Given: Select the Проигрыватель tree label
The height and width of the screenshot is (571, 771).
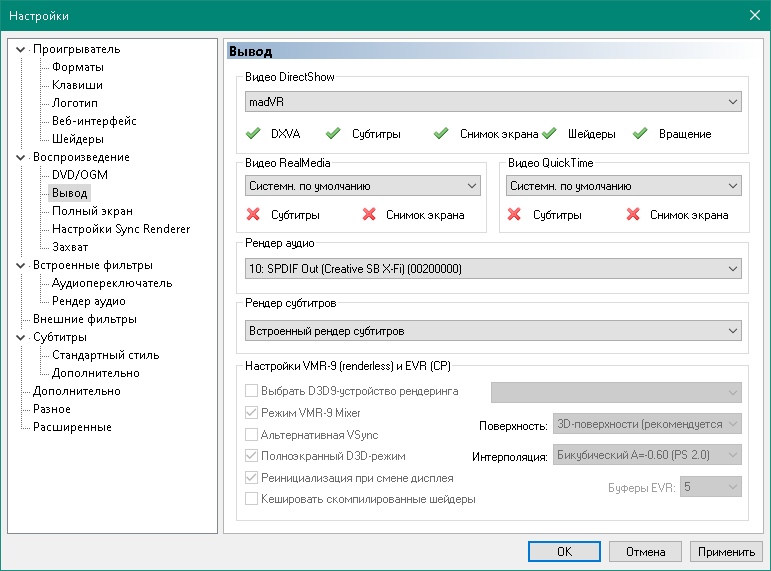Looking at the screenshot, I should point(76,49).
